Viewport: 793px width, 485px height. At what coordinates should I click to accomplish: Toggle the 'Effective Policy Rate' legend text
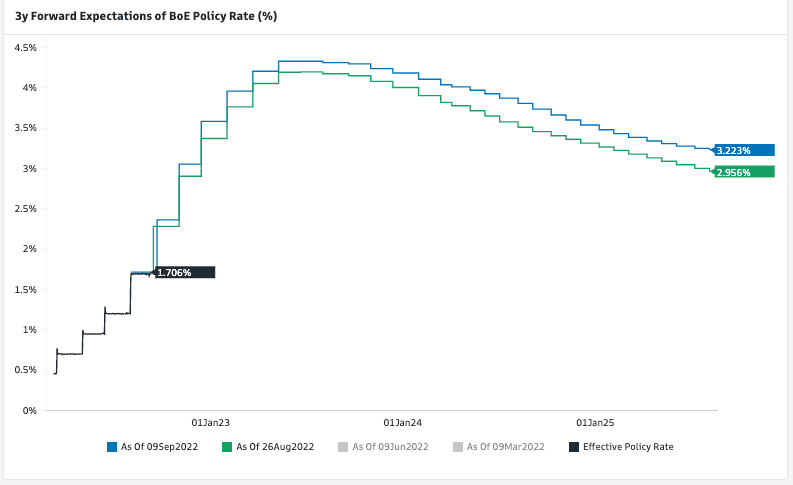[628, 446]
